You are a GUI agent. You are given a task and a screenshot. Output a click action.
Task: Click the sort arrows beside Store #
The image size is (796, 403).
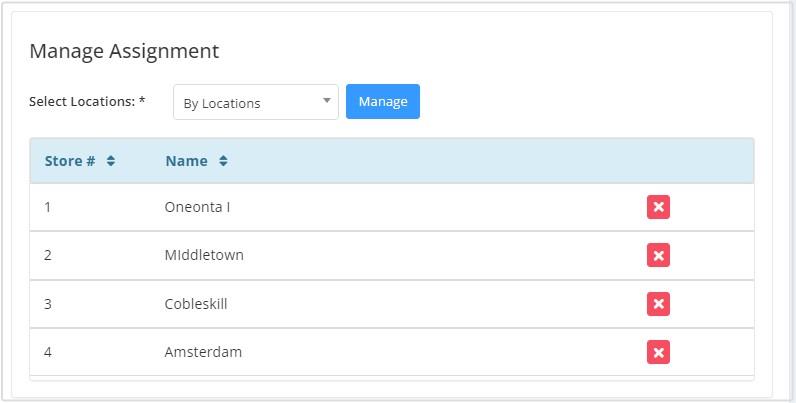(x=111, y=161)
